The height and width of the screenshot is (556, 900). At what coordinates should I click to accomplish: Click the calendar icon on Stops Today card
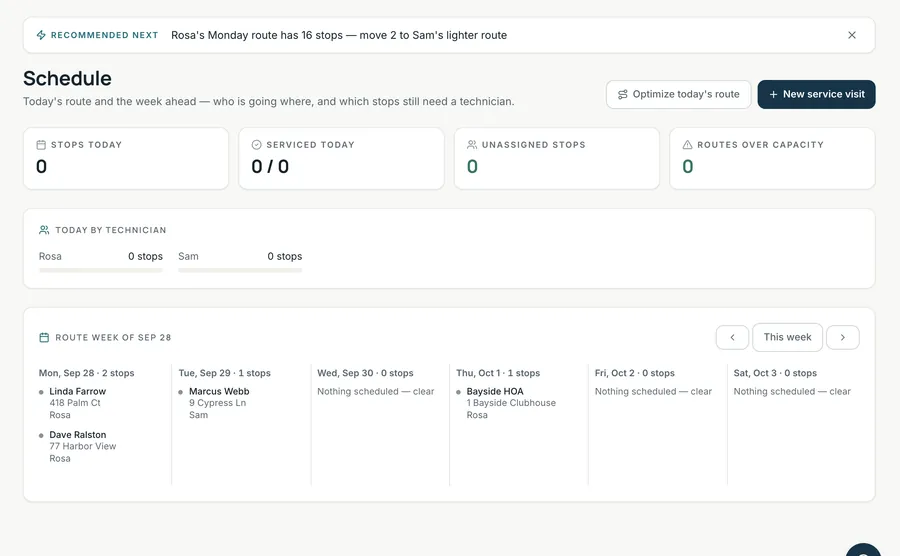click(x=41, y=145)
